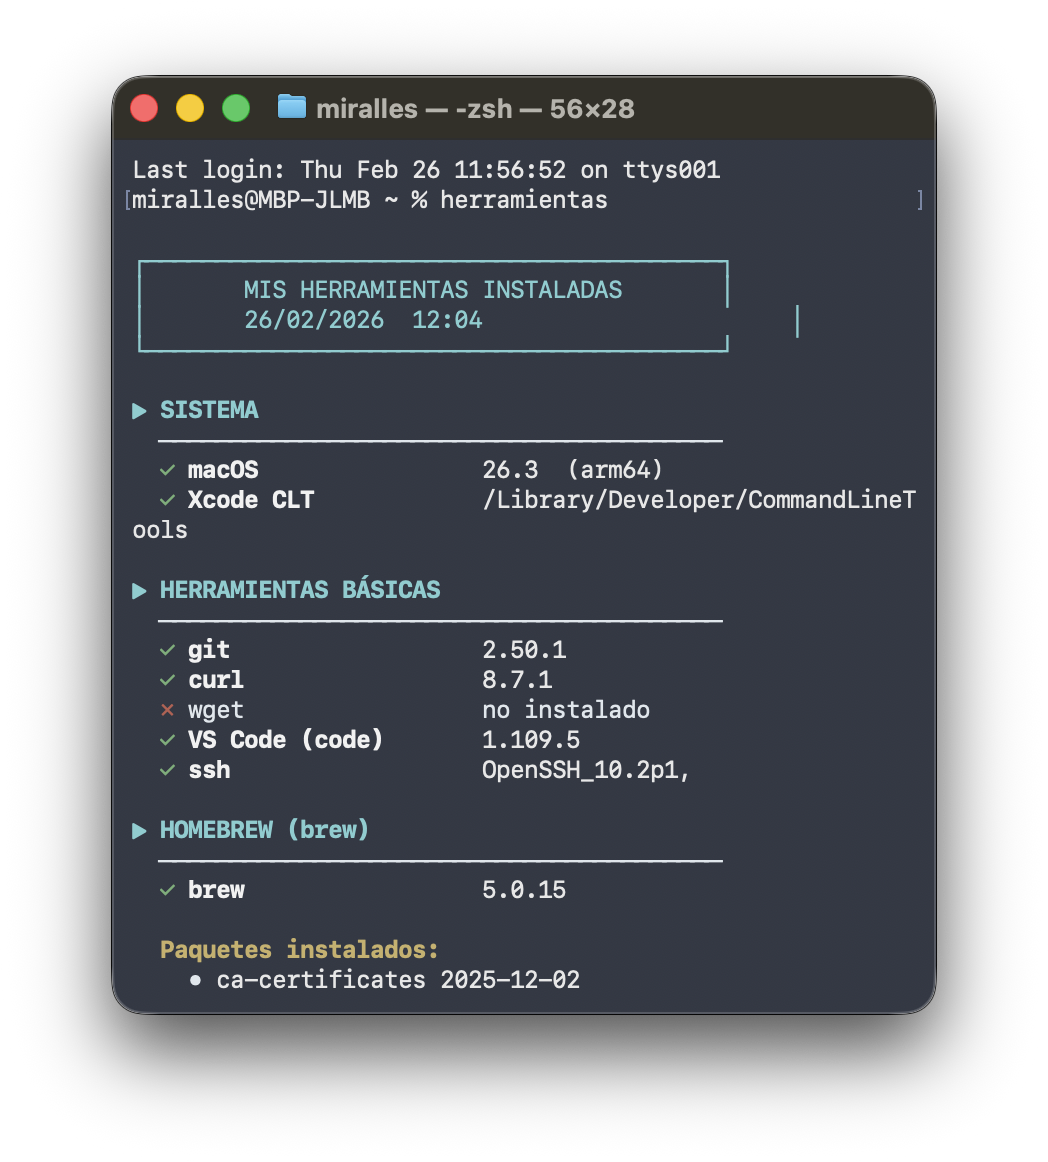The image size is (1048, 1162).
Task: Click the window title 'miralles — -zsh — 56×28'
Action: (x=475, y=109)
